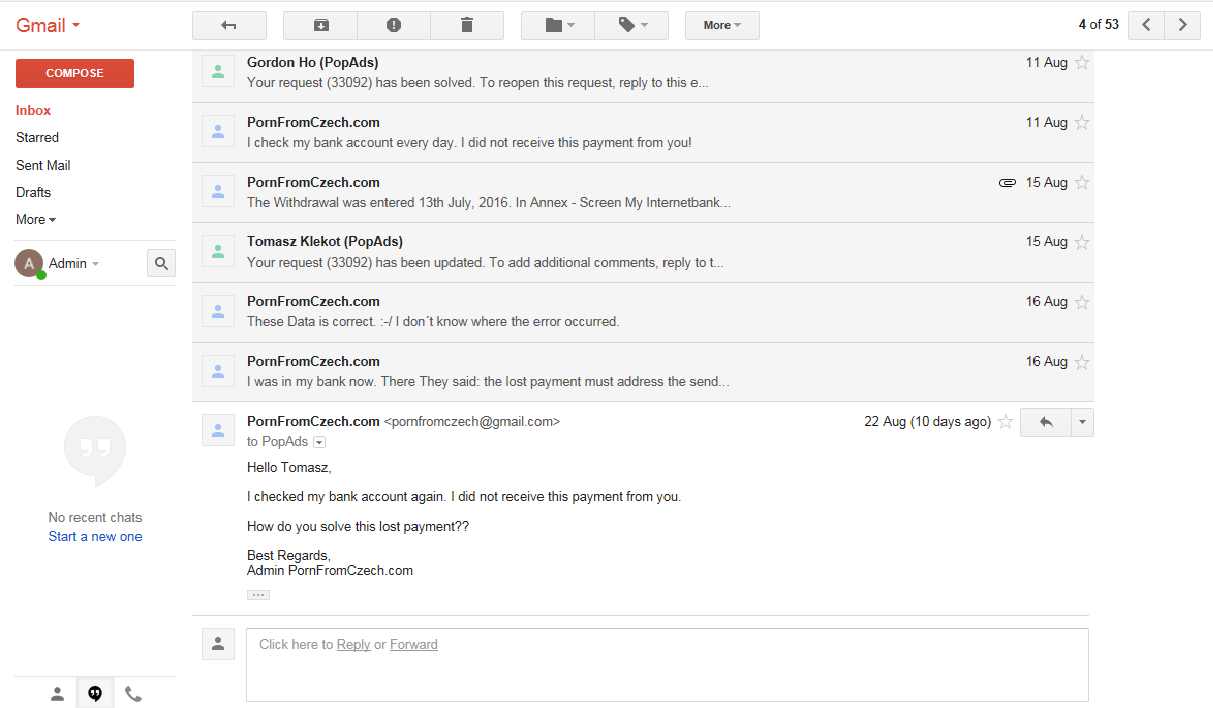Image resolution: width=1213 pixels, height=708 pixels.
Task: Click the search people magnifier icon
Action: [161, 264]
